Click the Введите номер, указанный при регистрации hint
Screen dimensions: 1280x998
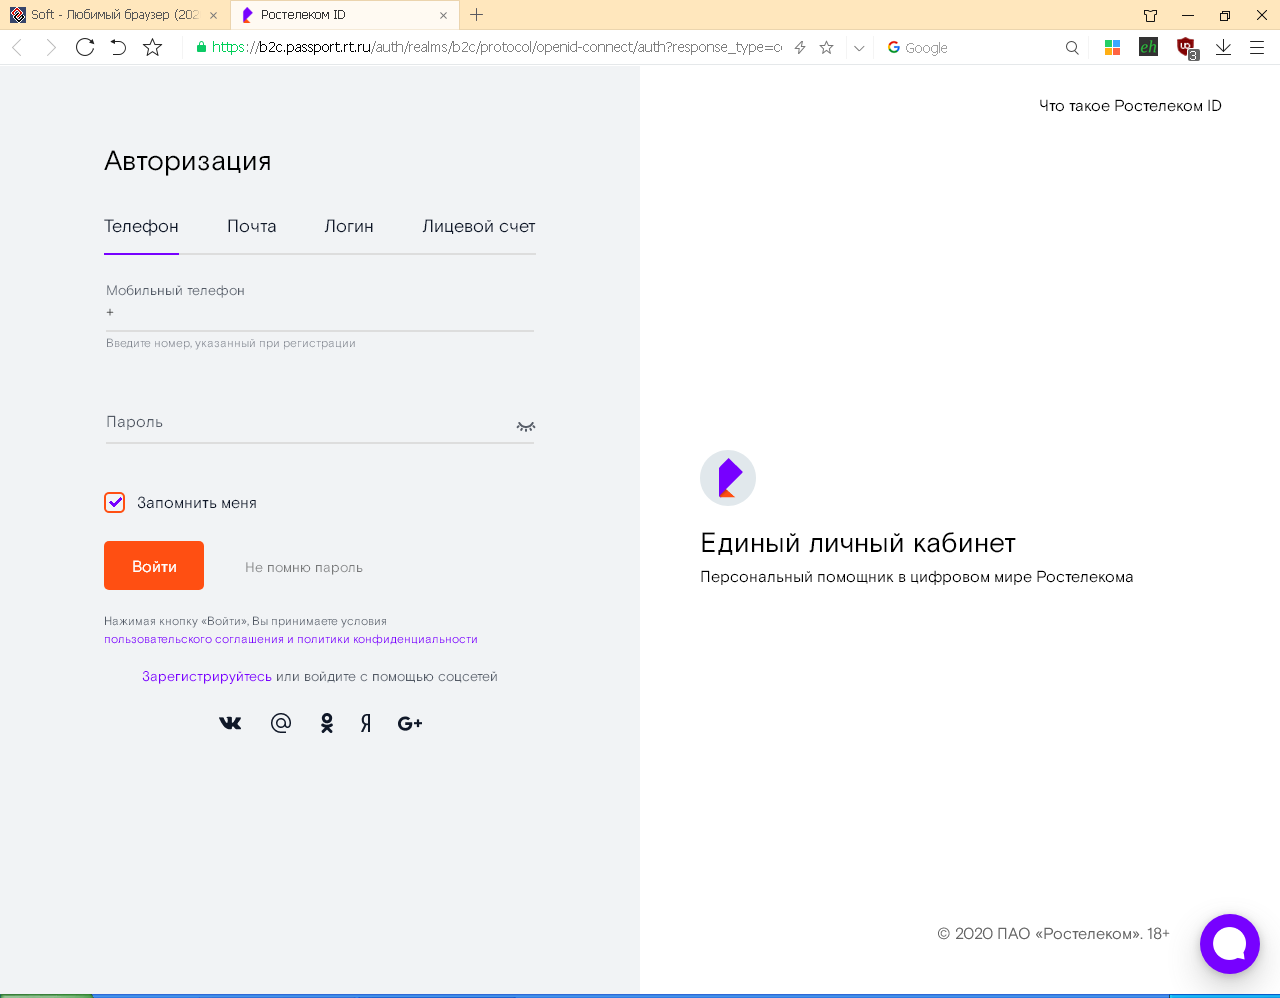click(231, 343)
